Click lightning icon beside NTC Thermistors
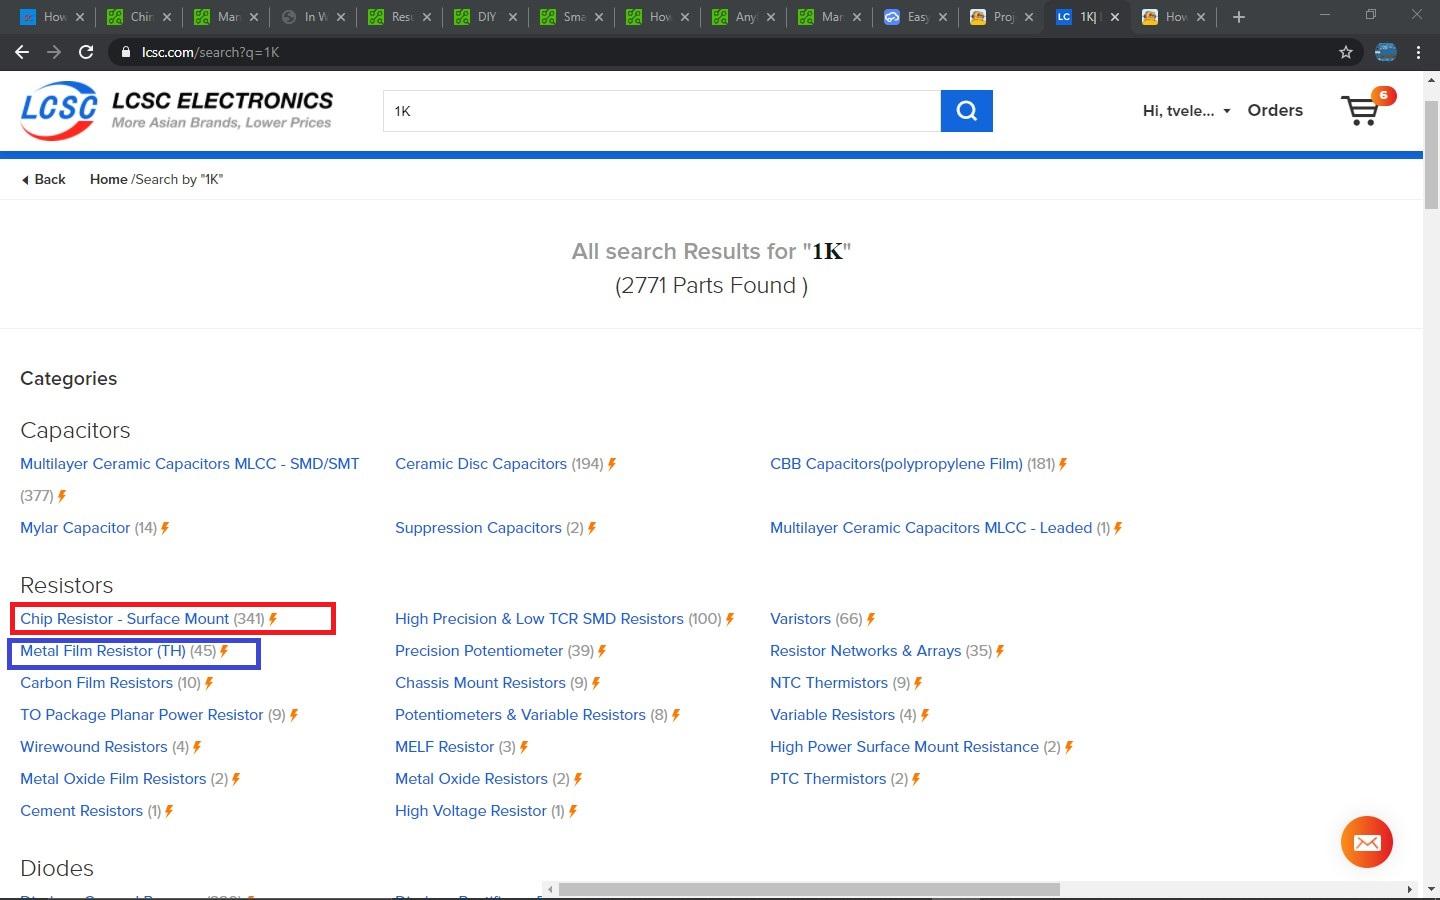The height and width of the screenshot is (900, 1440). (x=918, y=683)
